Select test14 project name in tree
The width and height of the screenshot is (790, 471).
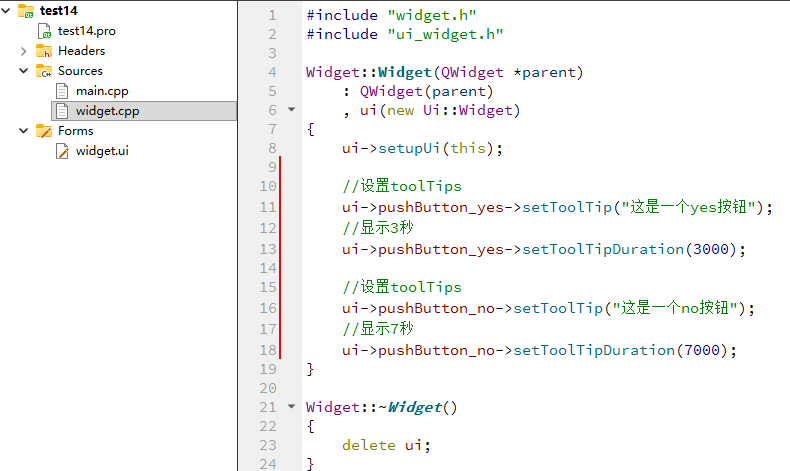(x=59, y=11)
